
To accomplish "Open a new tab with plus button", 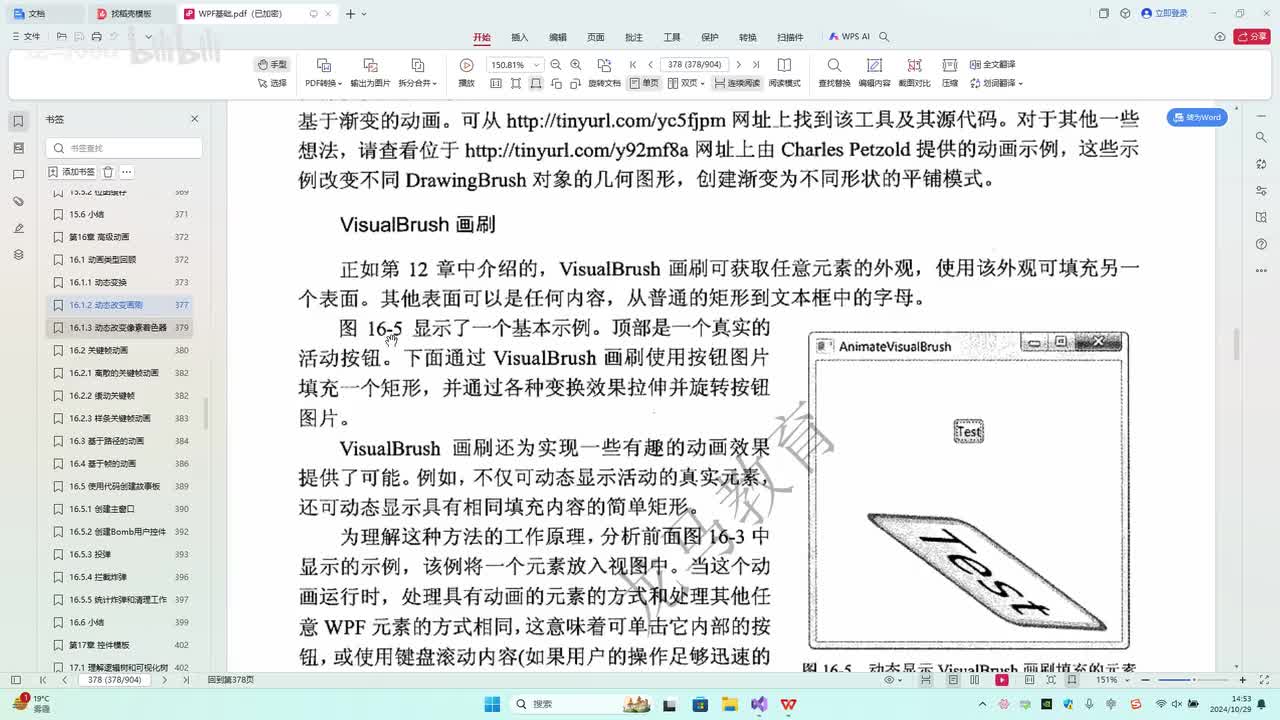I will (350, 14).
